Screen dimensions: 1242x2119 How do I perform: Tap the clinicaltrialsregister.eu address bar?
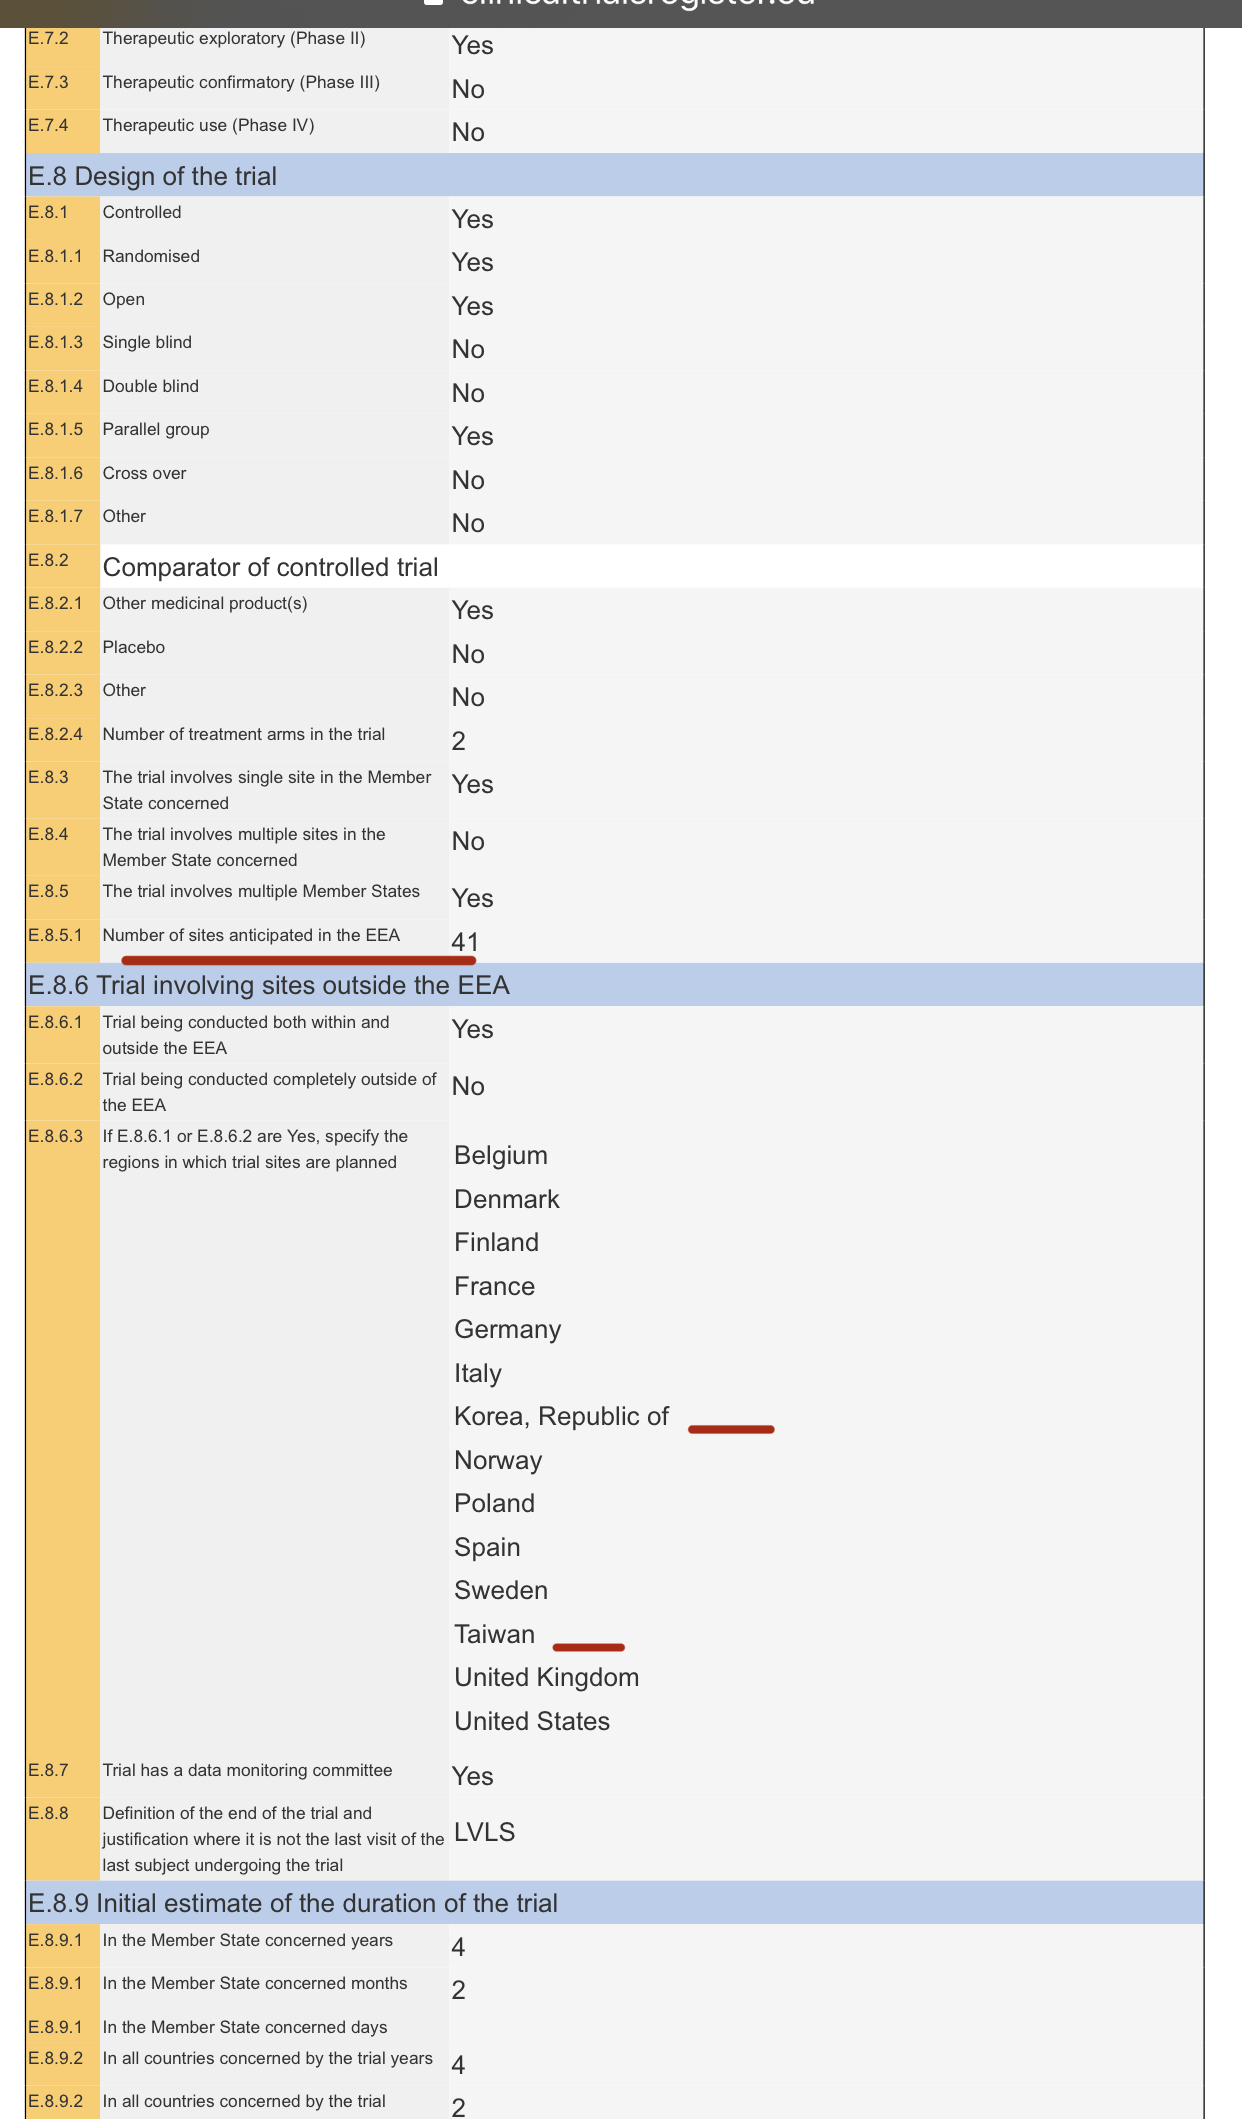click(x=636, y=3)
